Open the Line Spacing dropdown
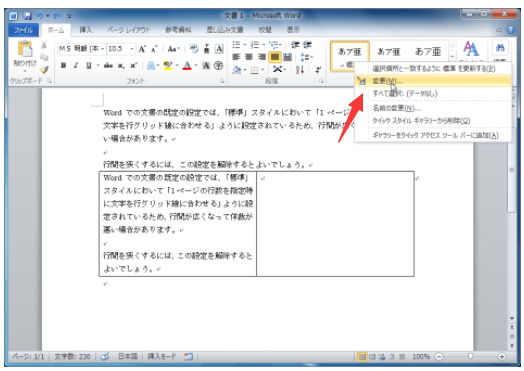This screenshot has width=524, height=371. 306,57
